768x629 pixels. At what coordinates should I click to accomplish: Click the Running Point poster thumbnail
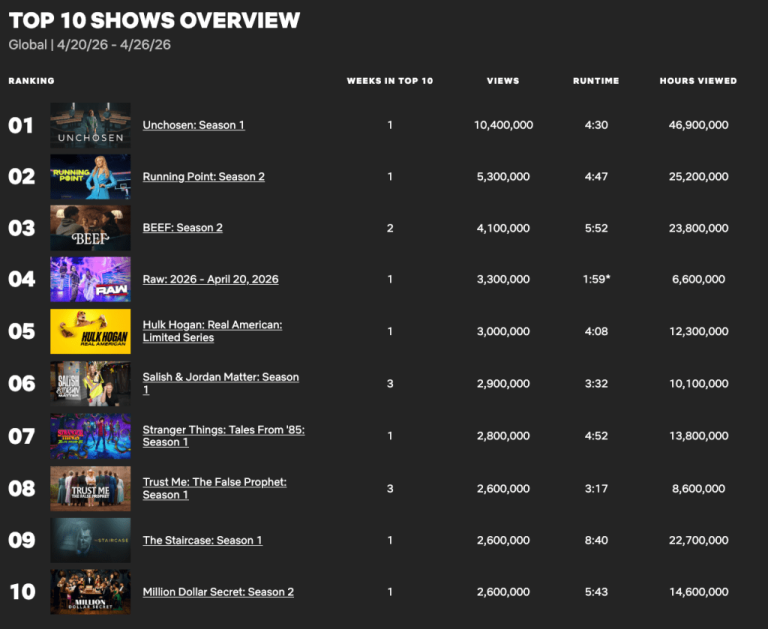90,176
